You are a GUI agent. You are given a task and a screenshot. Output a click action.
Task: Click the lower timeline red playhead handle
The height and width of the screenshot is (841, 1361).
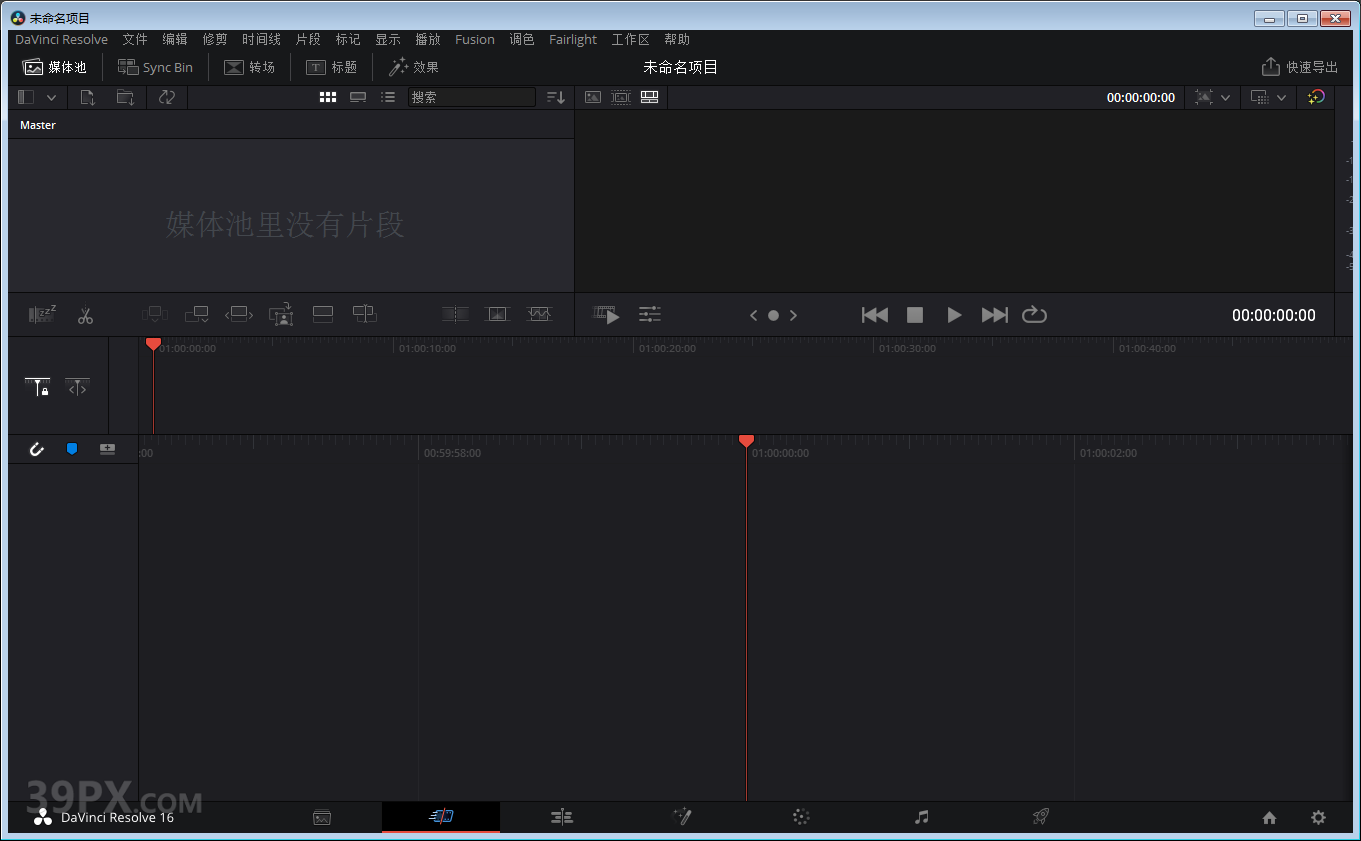(x=746, y=441)
